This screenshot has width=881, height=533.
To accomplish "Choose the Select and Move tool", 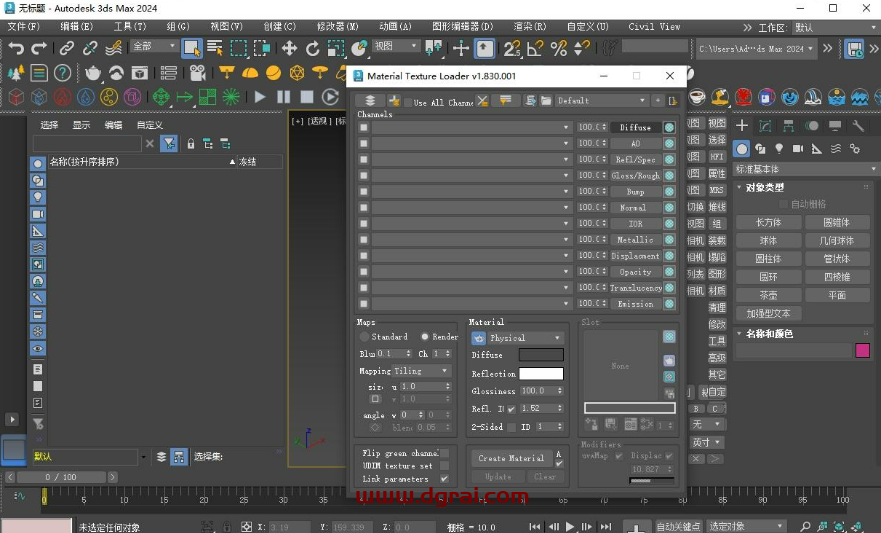I will tap(289, 49).
